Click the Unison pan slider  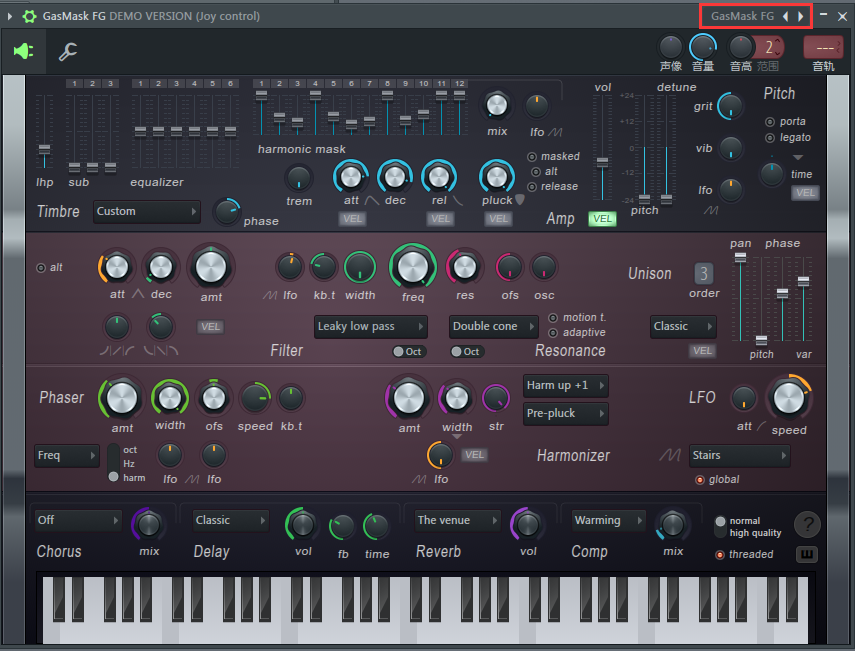(740, 298)
